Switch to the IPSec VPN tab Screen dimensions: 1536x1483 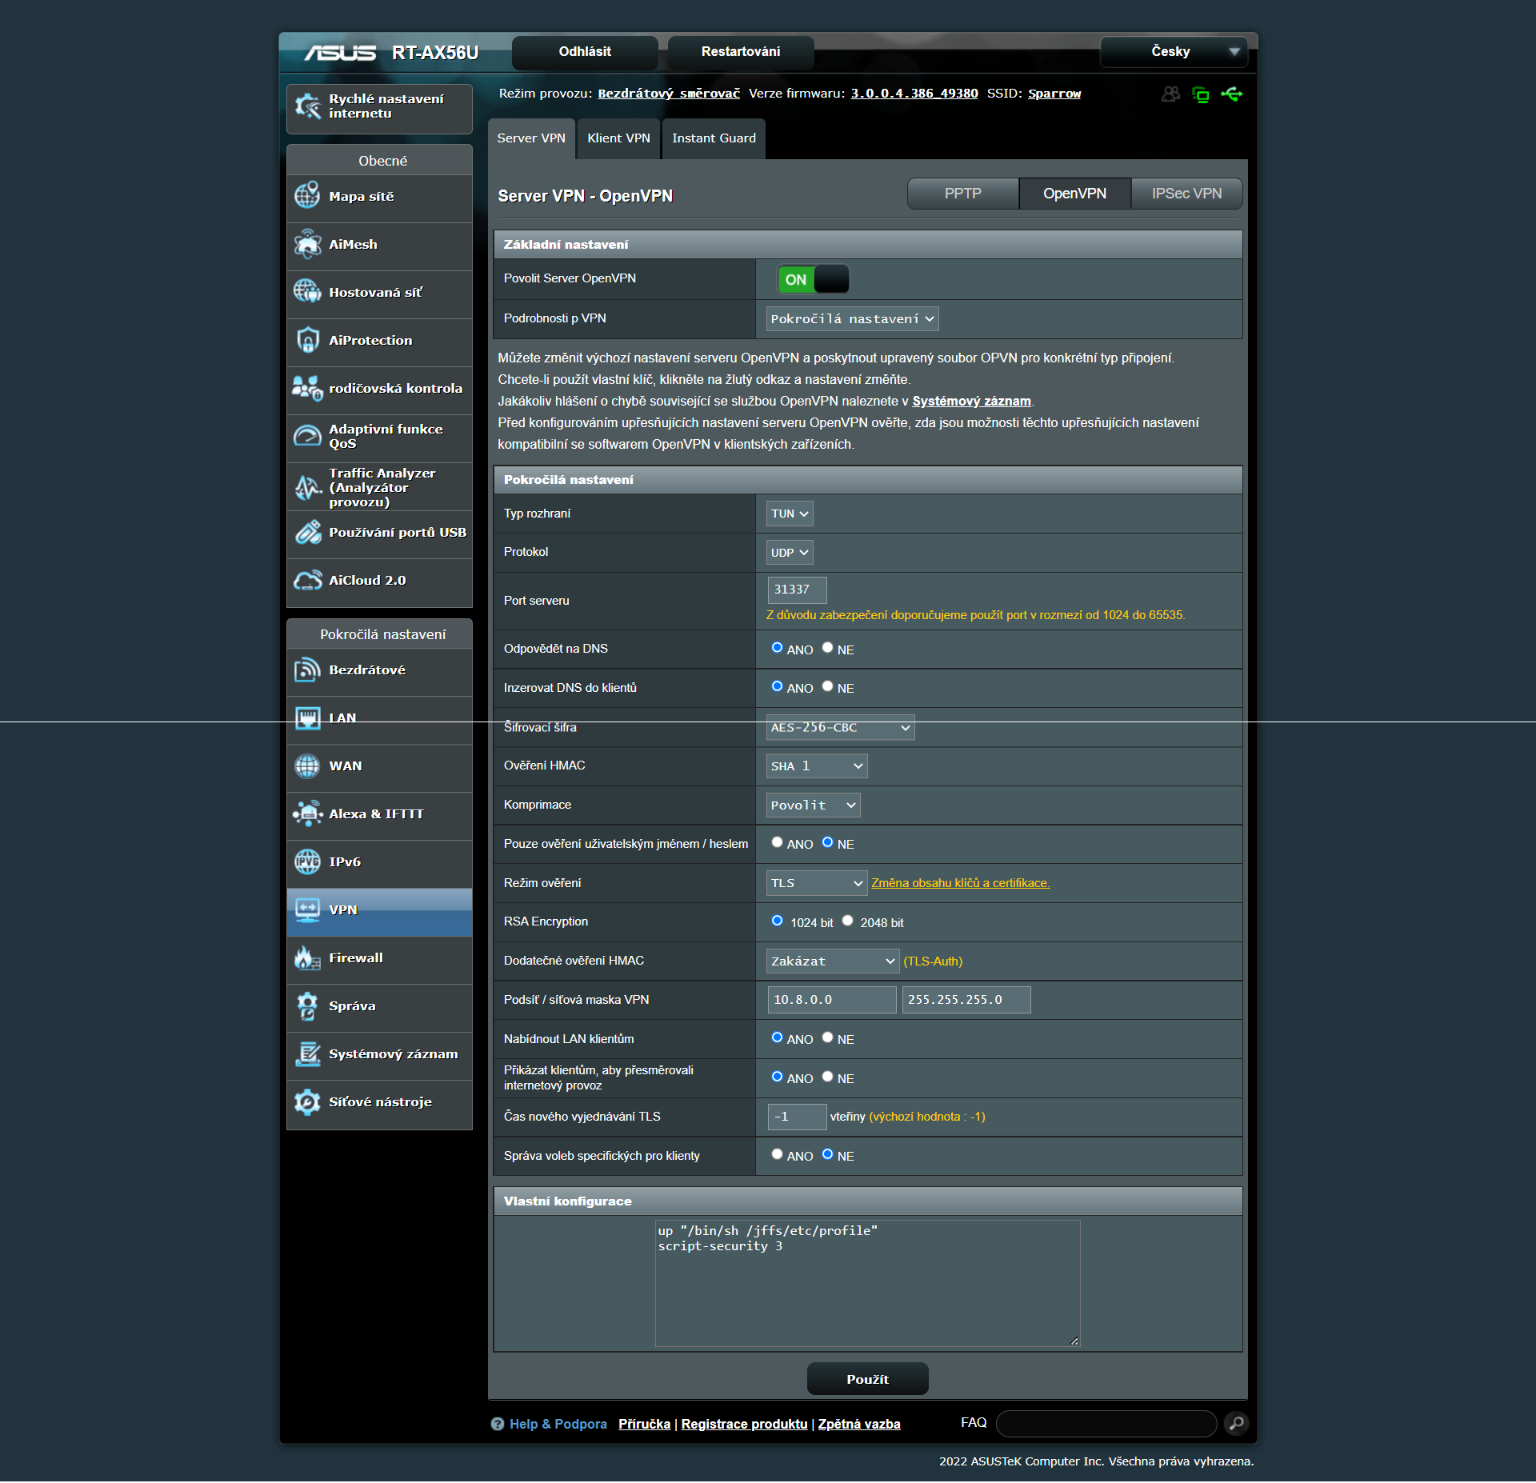1186,194
